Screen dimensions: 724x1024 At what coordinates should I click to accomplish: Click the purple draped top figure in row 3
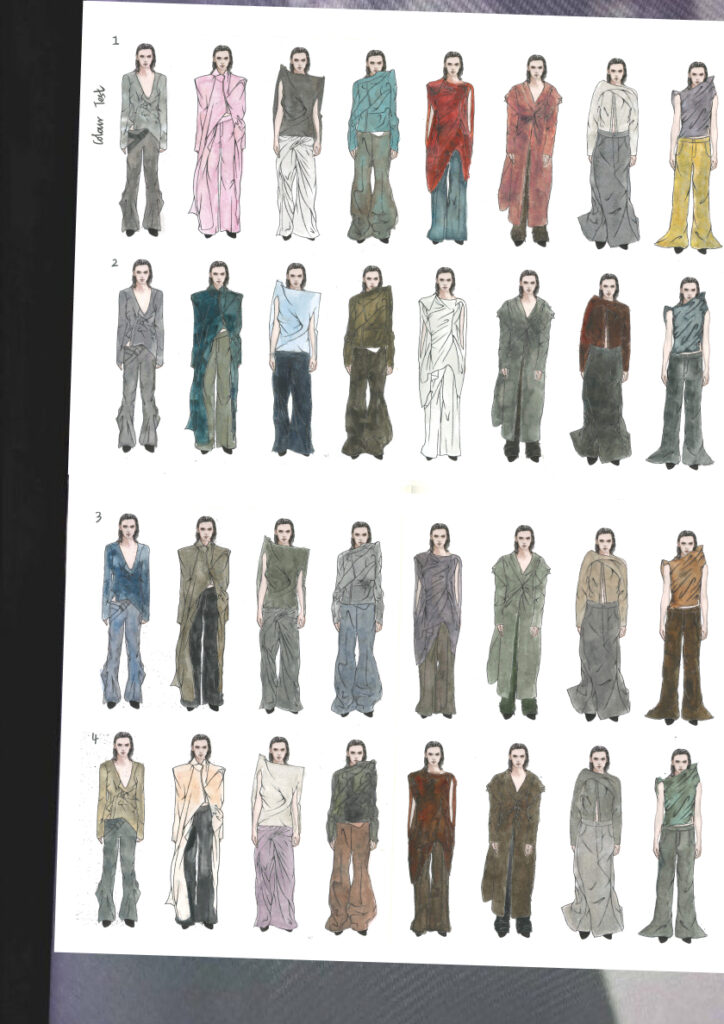(437, 620)
